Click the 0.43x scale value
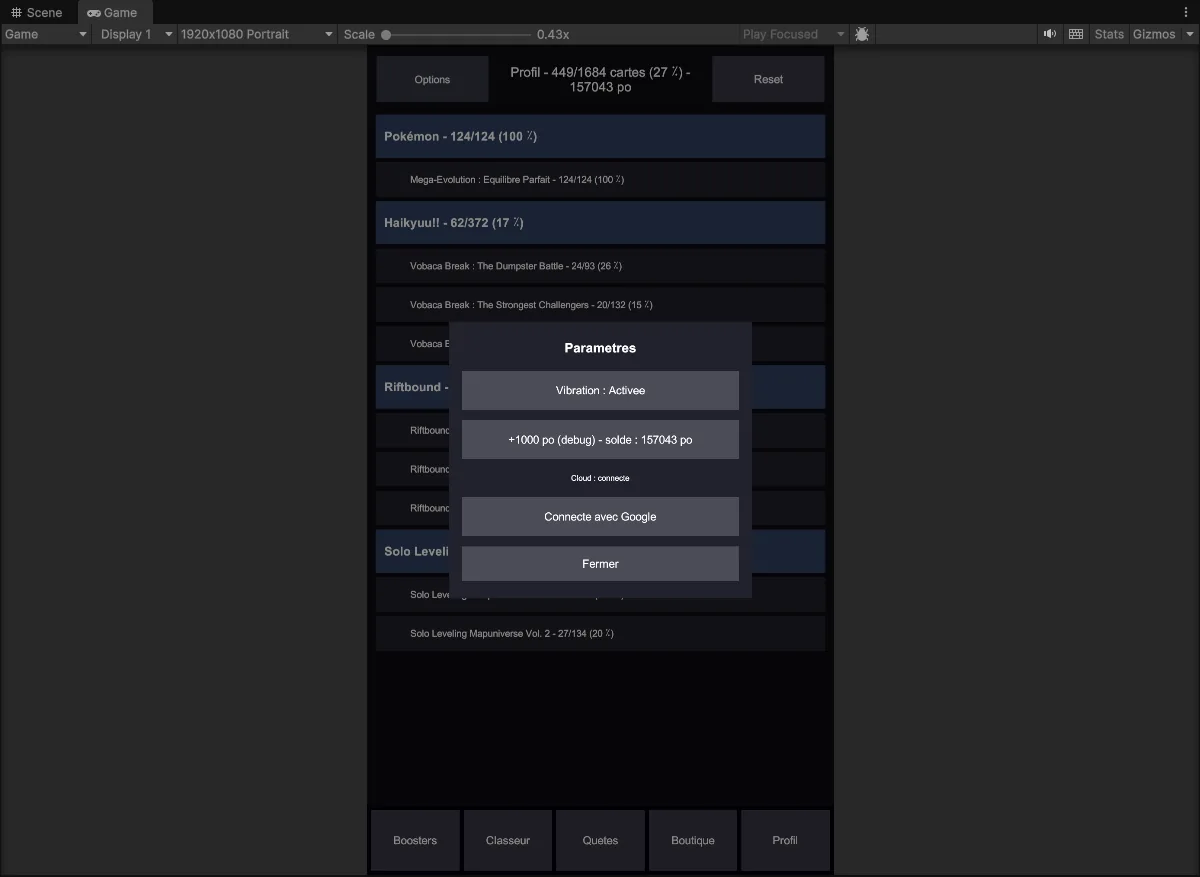This screenshot has height=877, width=1200. point(553,34)
